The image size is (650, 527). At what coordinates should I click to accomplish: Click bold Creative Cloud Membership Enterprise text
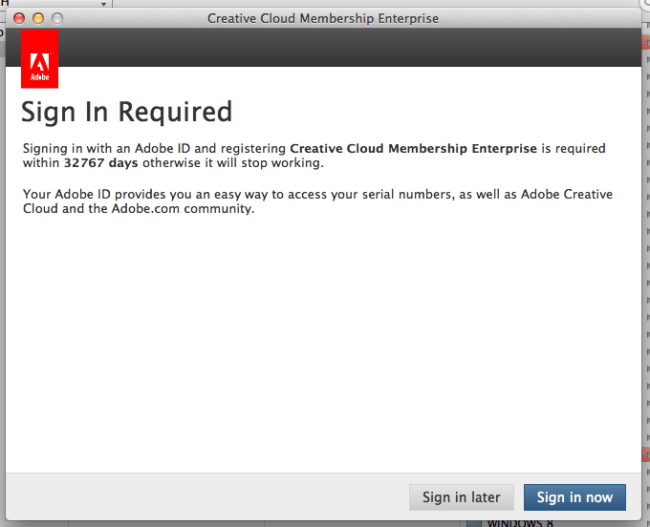(413, 149)
